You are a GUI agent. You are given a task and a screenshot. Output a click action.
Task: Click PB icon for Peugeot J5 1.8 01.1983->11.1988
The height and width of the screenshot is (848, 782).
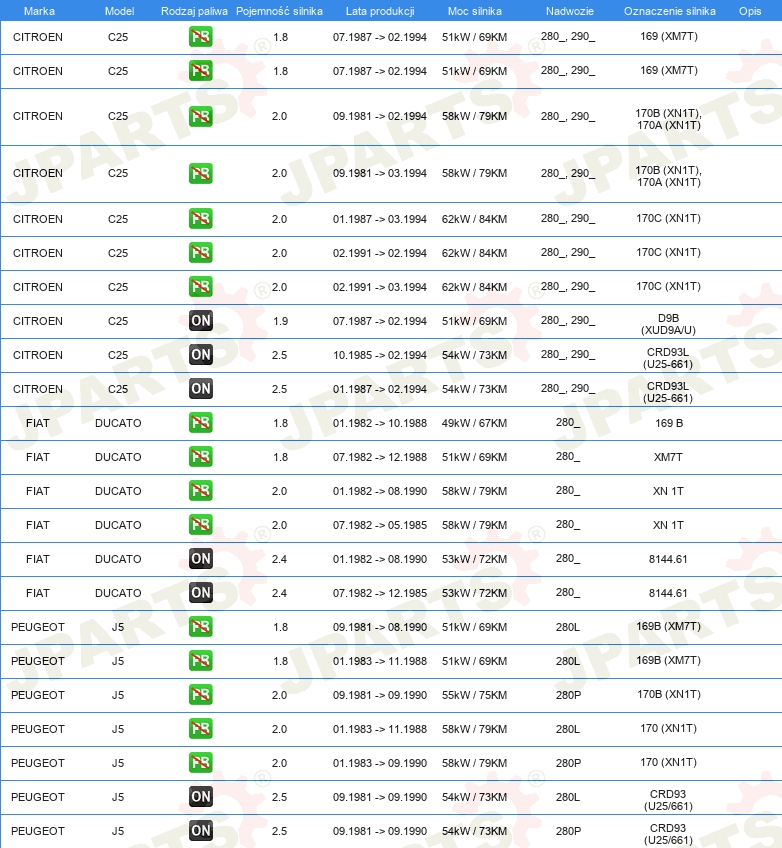[x=201, y=661]
